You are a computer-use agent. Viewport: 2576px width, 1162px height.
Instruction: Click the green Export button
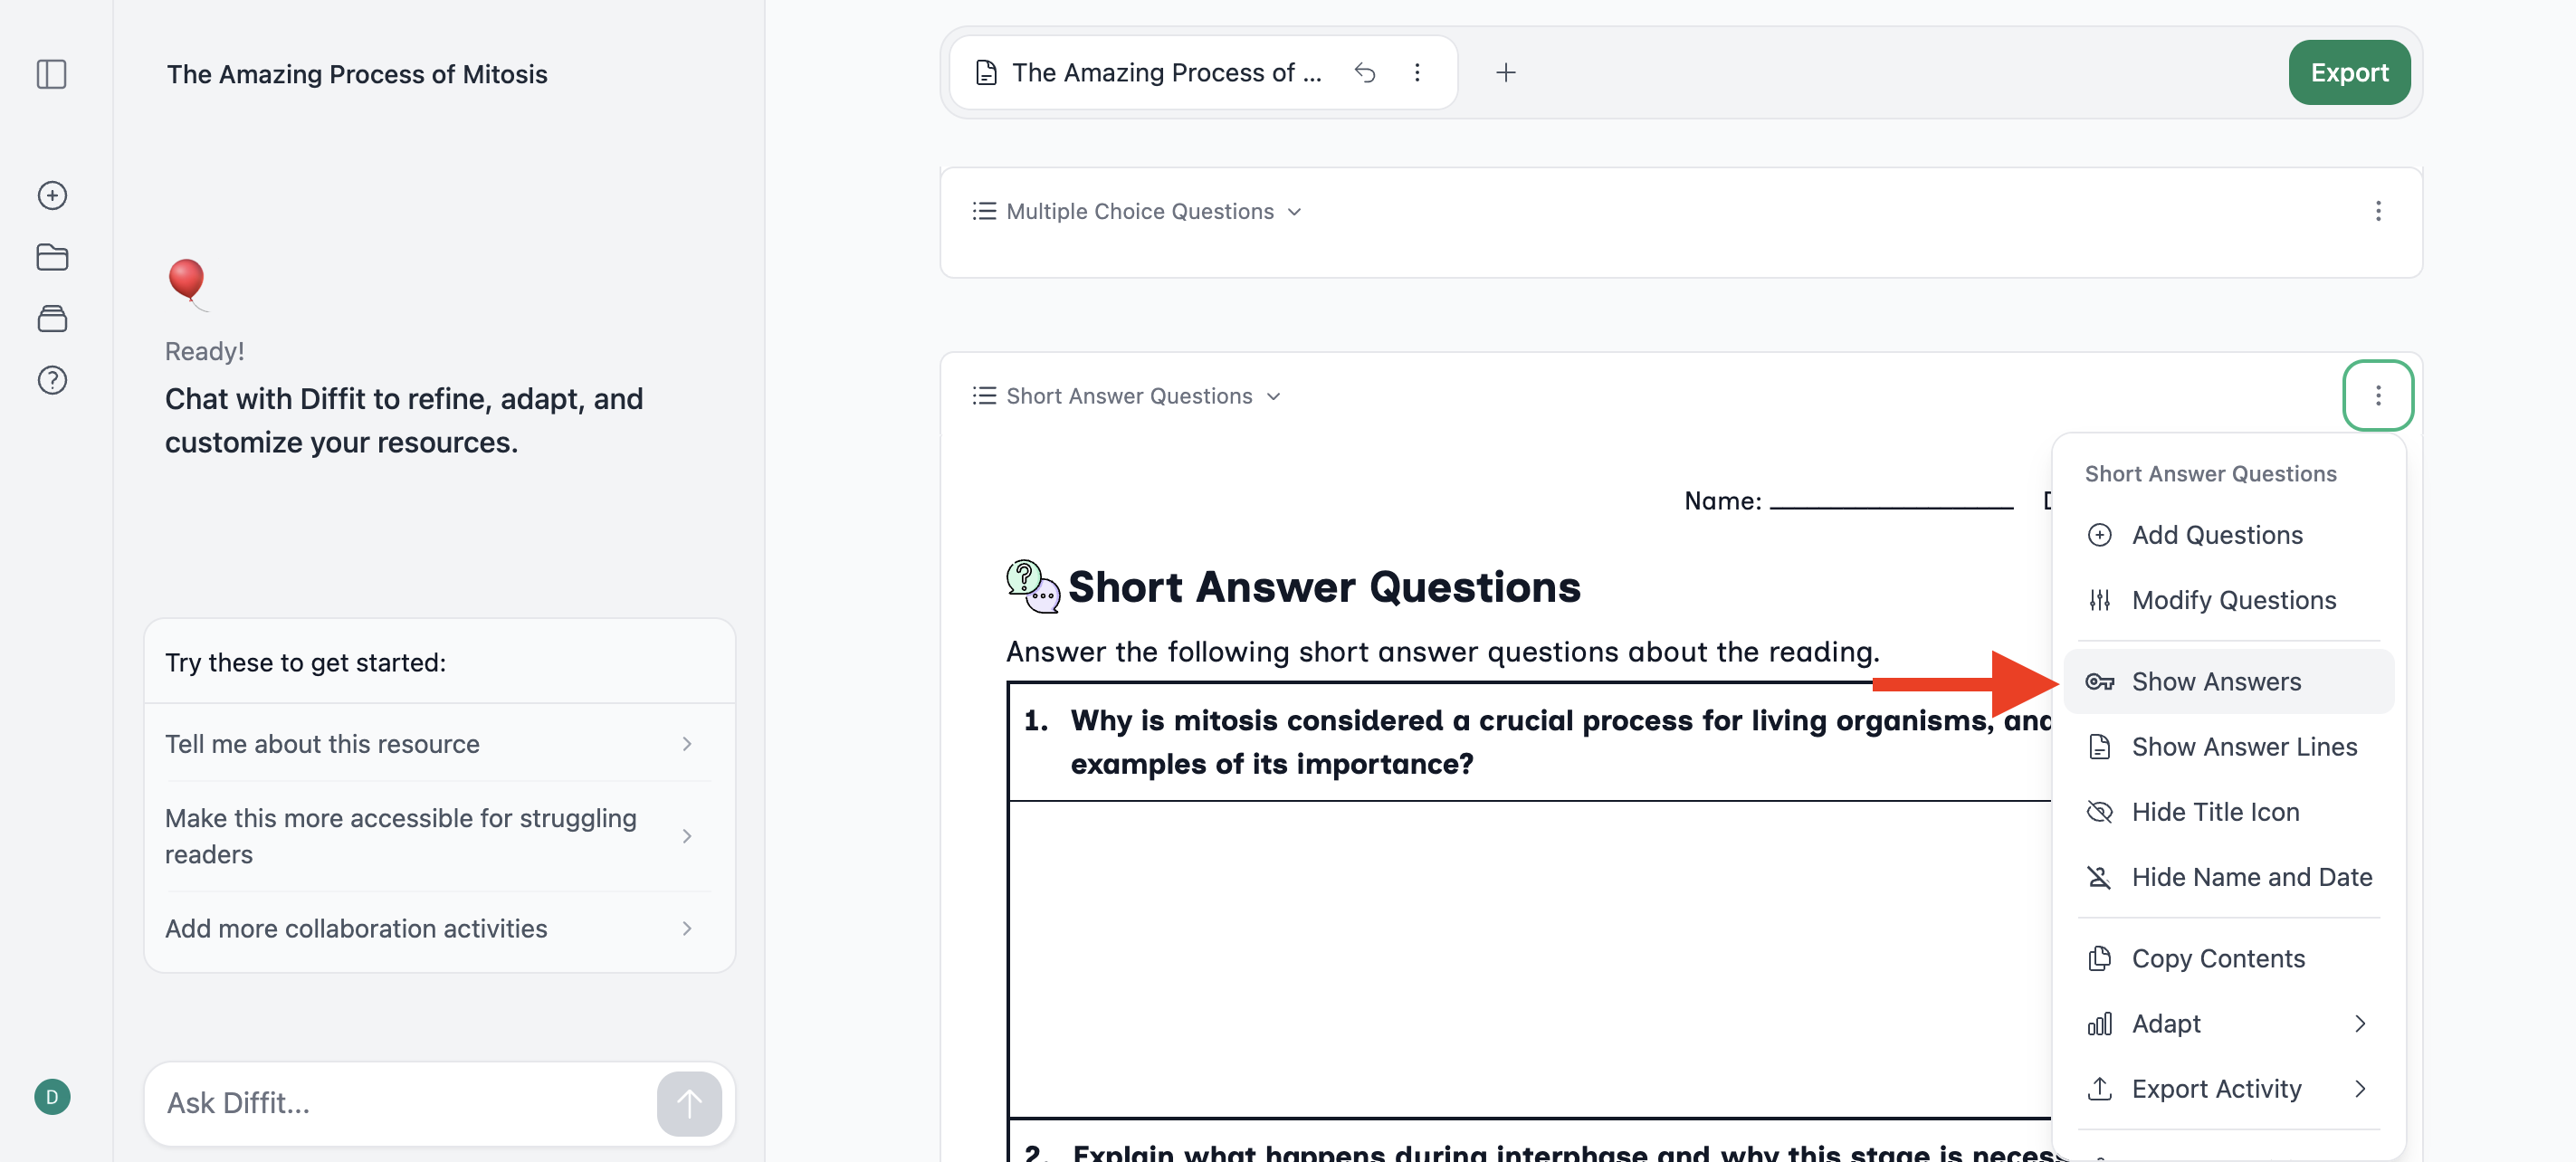click(2349, 72)
